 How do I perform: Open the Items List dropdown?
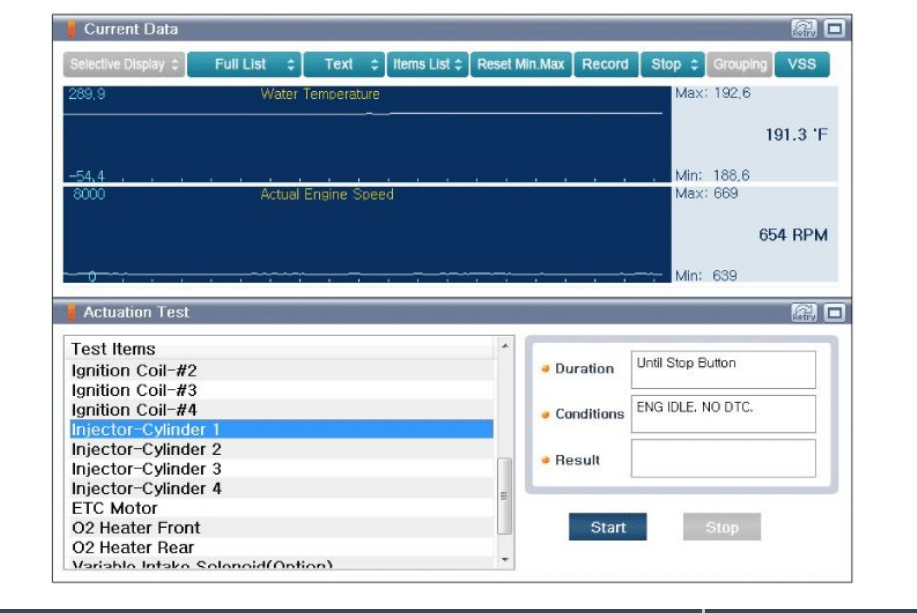coord(428,64)
